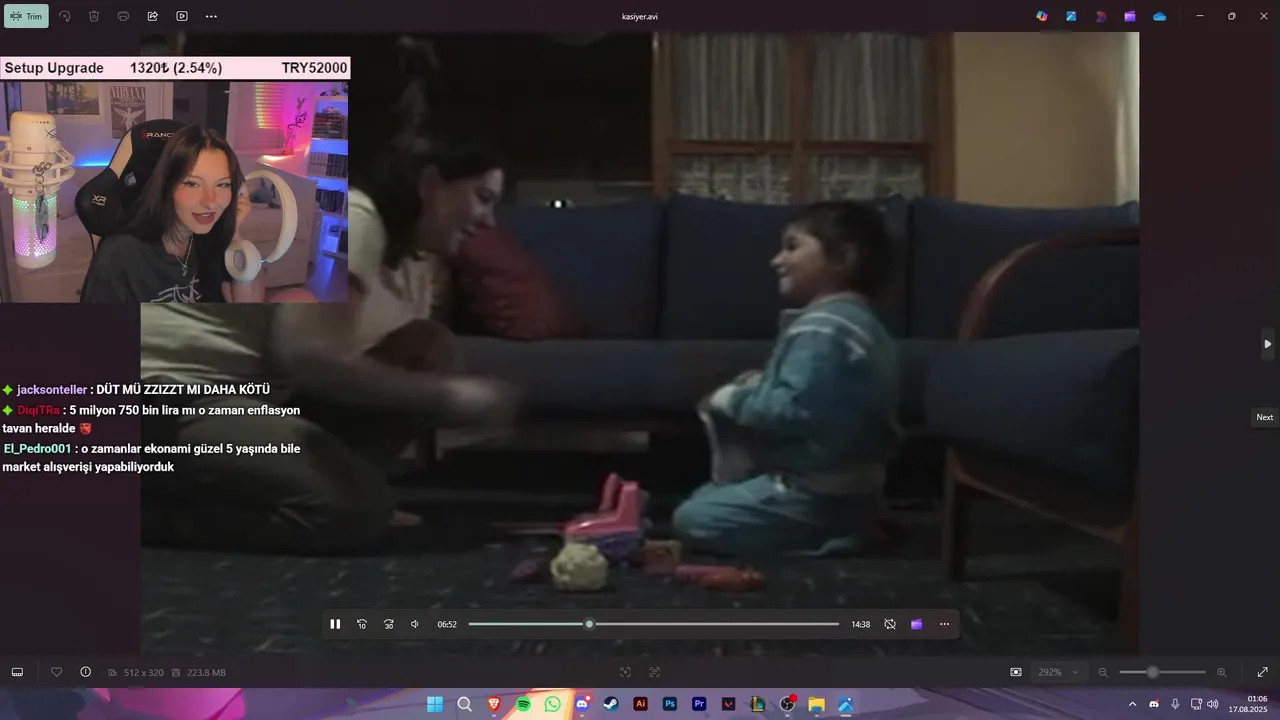This screenshot has width=1280, height=720.
Task: Click the 223.8 MB file size text
Action: [x=206, y=673]
